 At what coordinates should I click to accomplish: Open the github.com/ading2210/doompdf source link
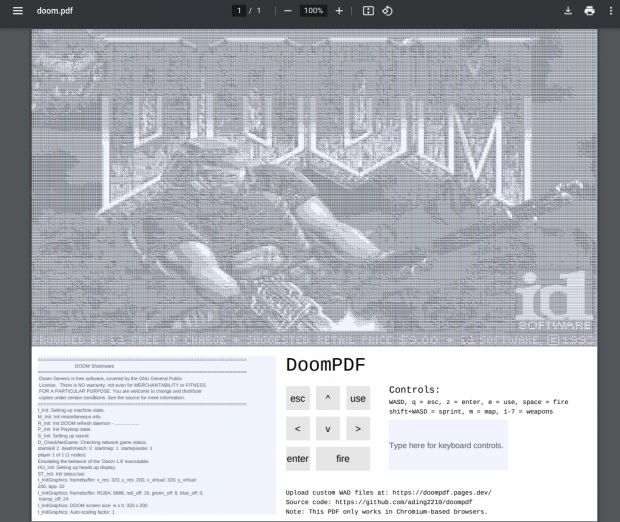[x=404, y=502]
